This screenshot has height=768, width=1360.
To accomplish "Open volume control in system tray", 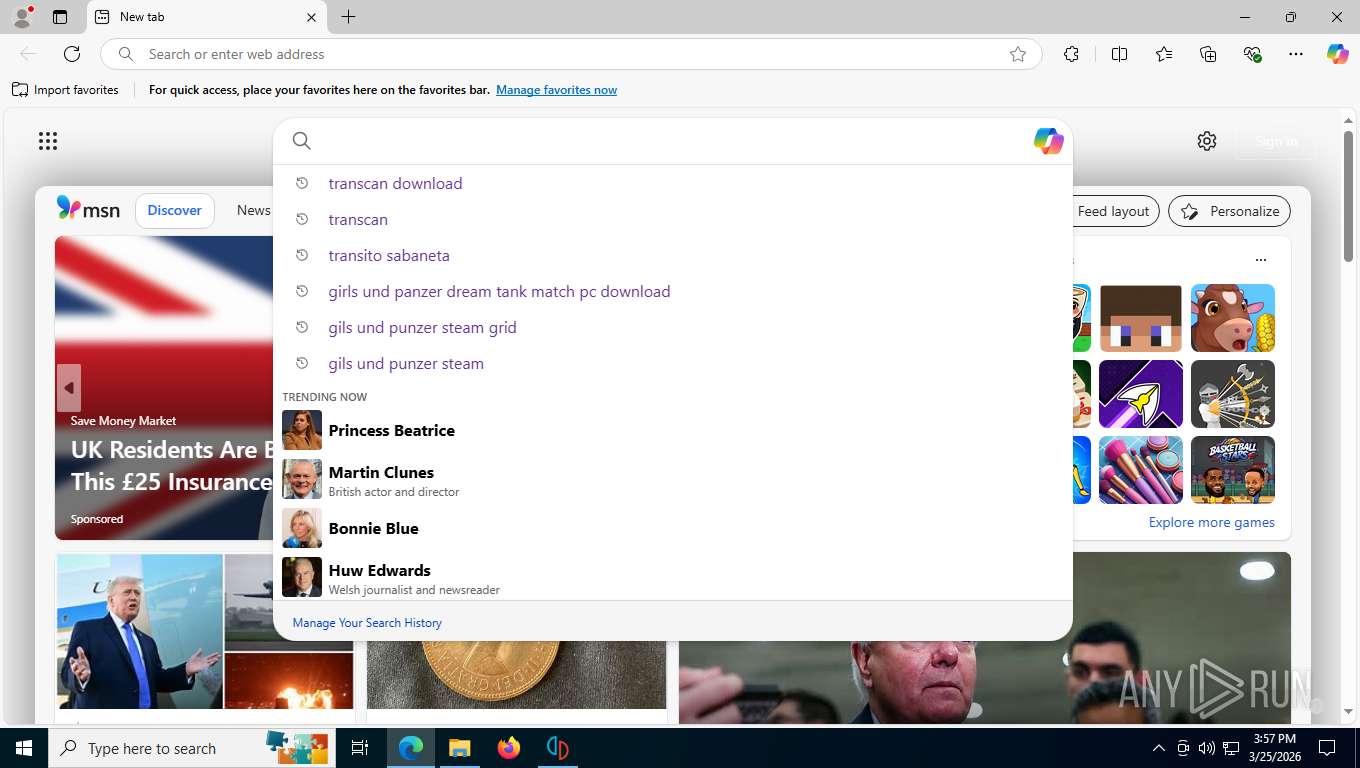I will 1206,748.
